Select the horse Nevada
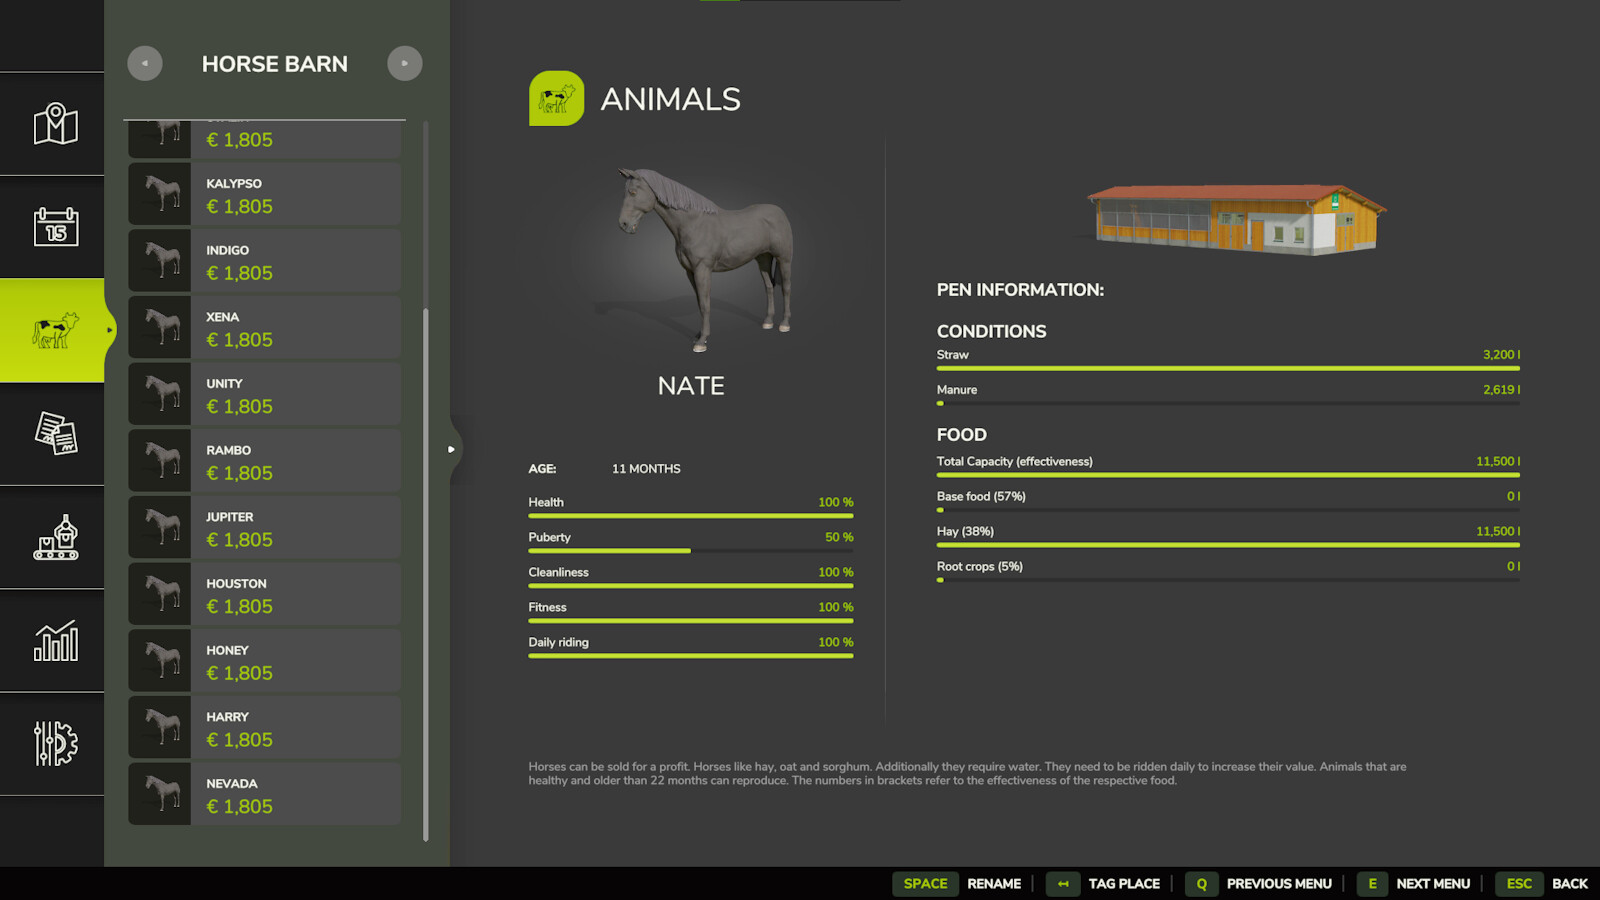 [263, 794]
